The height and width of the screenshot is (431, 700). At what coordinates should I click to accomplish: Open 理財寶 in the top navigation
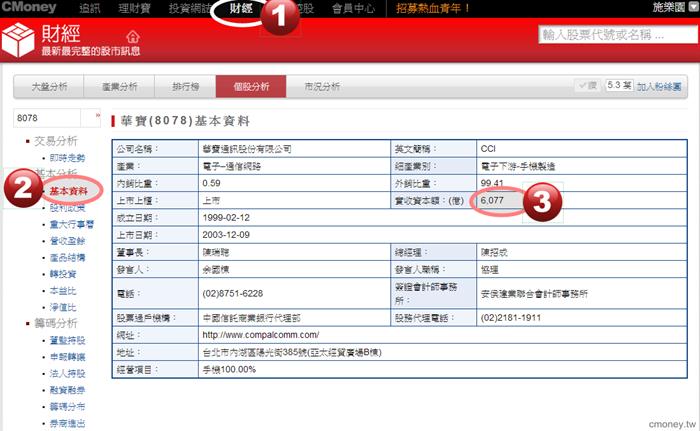coord(134,8)
